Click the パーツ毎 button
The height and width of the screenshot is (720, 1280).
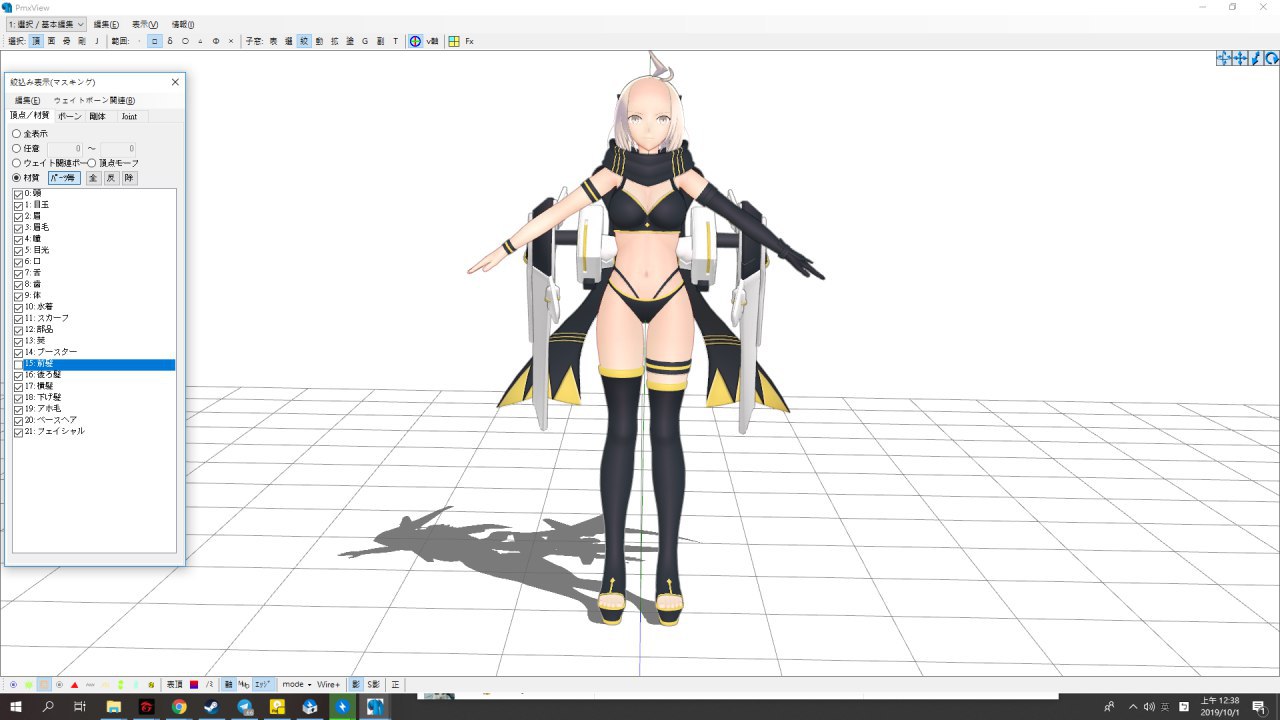[x=64, y=178]
